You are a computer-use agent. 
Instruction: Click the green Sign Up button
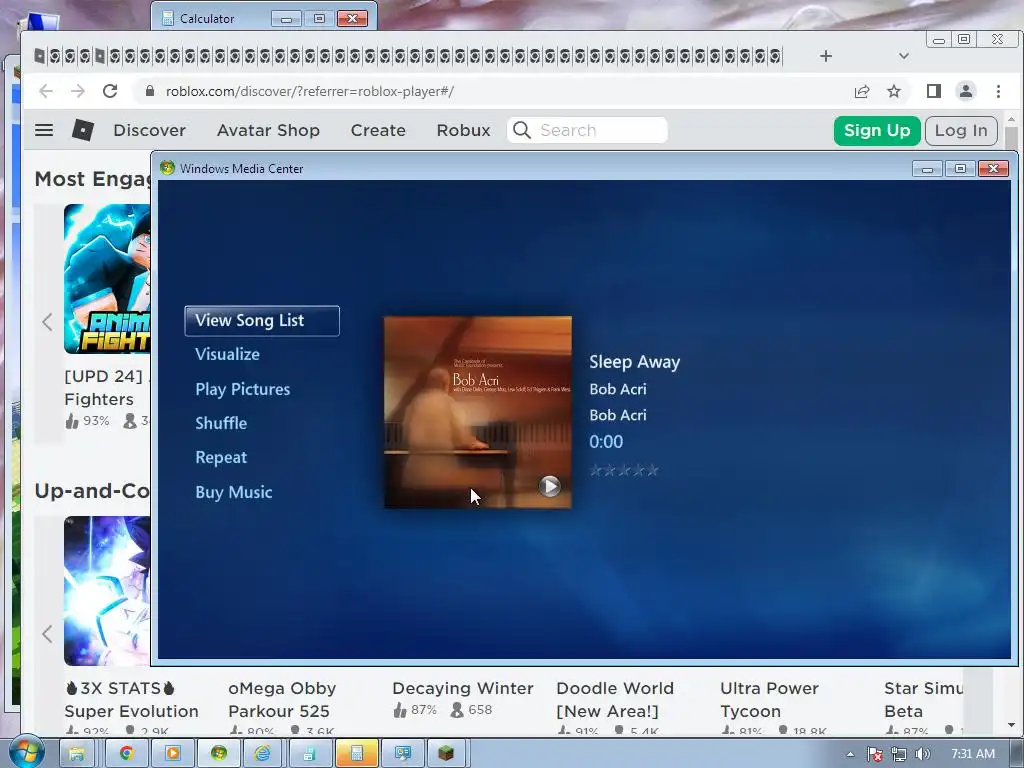[x=876, y=131]
